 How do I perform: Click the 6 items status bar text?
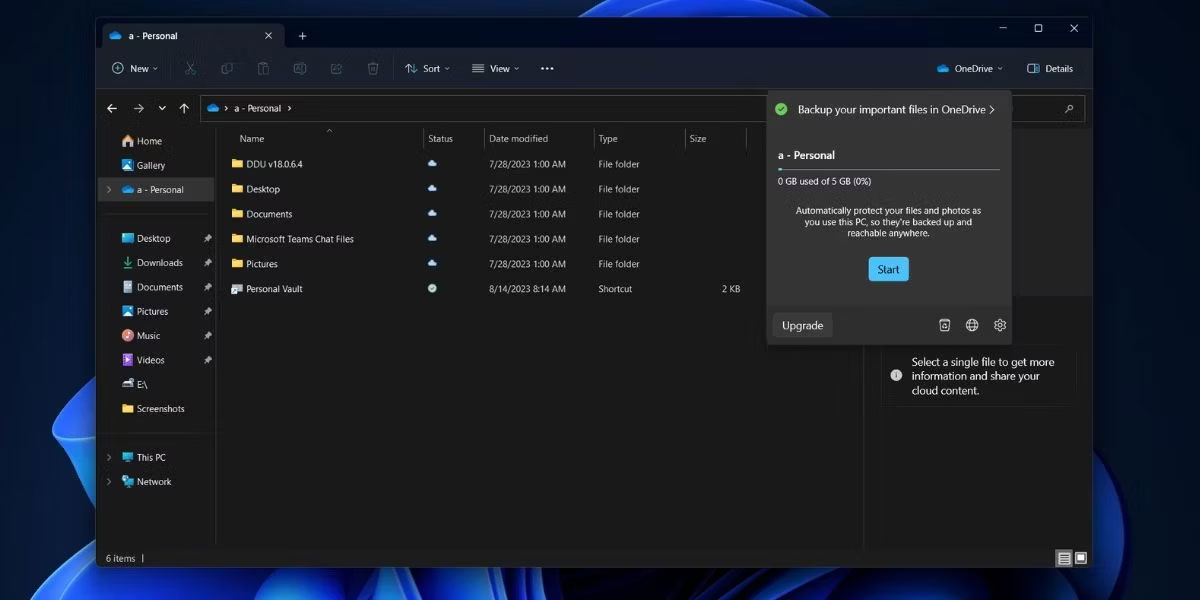click(x=120, y=558)
